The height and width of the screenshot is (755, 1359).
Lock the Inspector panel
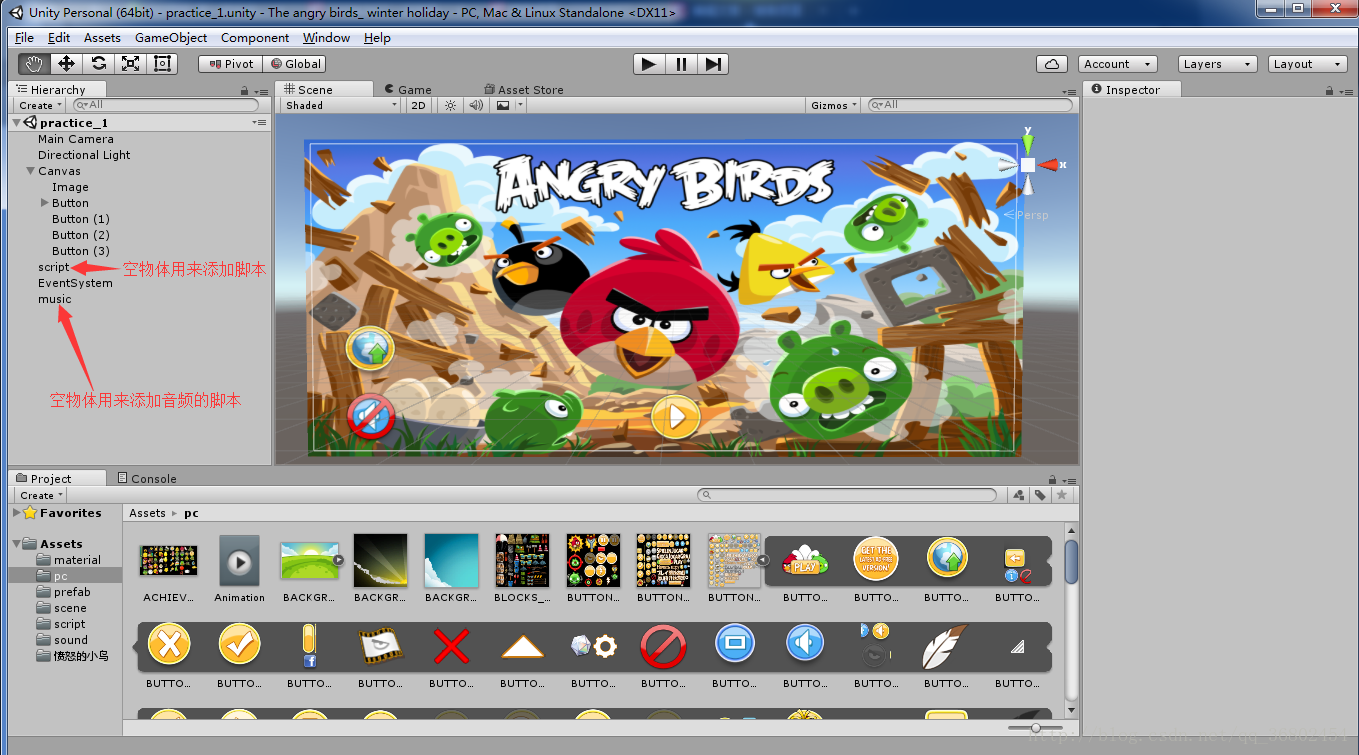point(1329,90)
